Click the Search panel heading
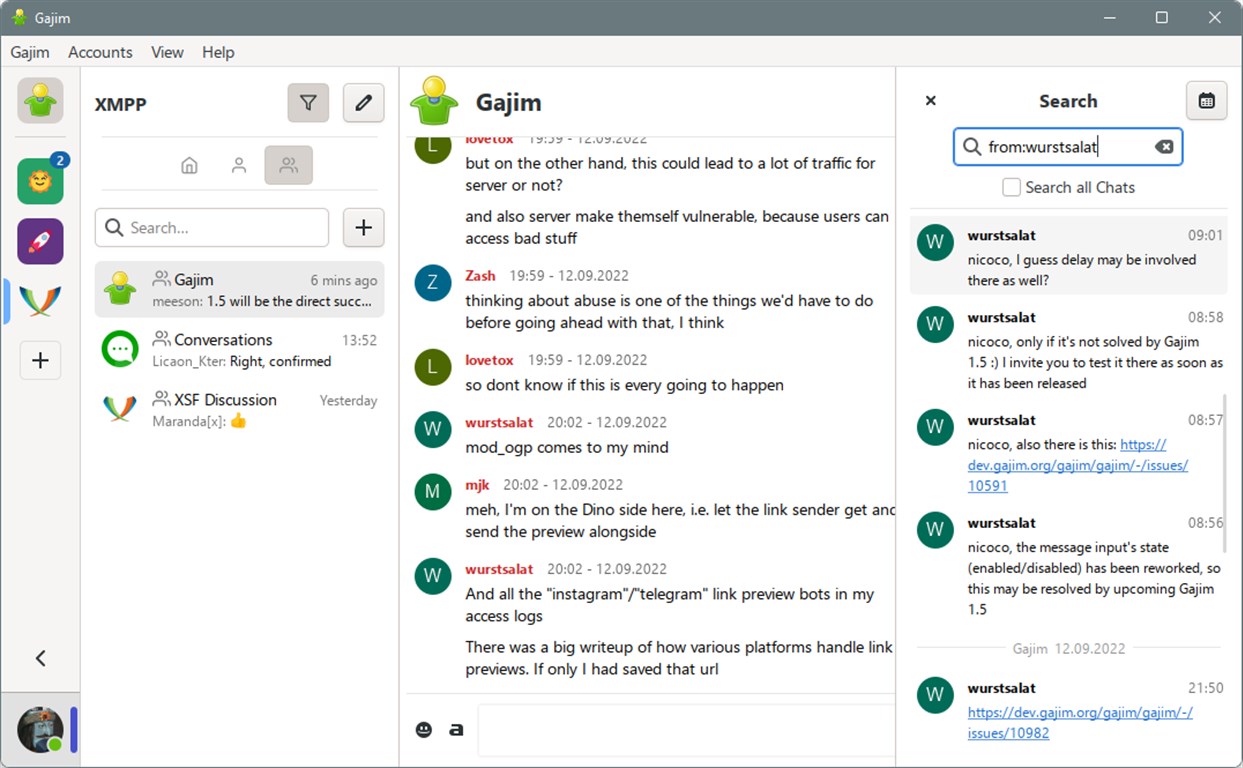This screenshot has width=1243, height=768. point(1068,101)
